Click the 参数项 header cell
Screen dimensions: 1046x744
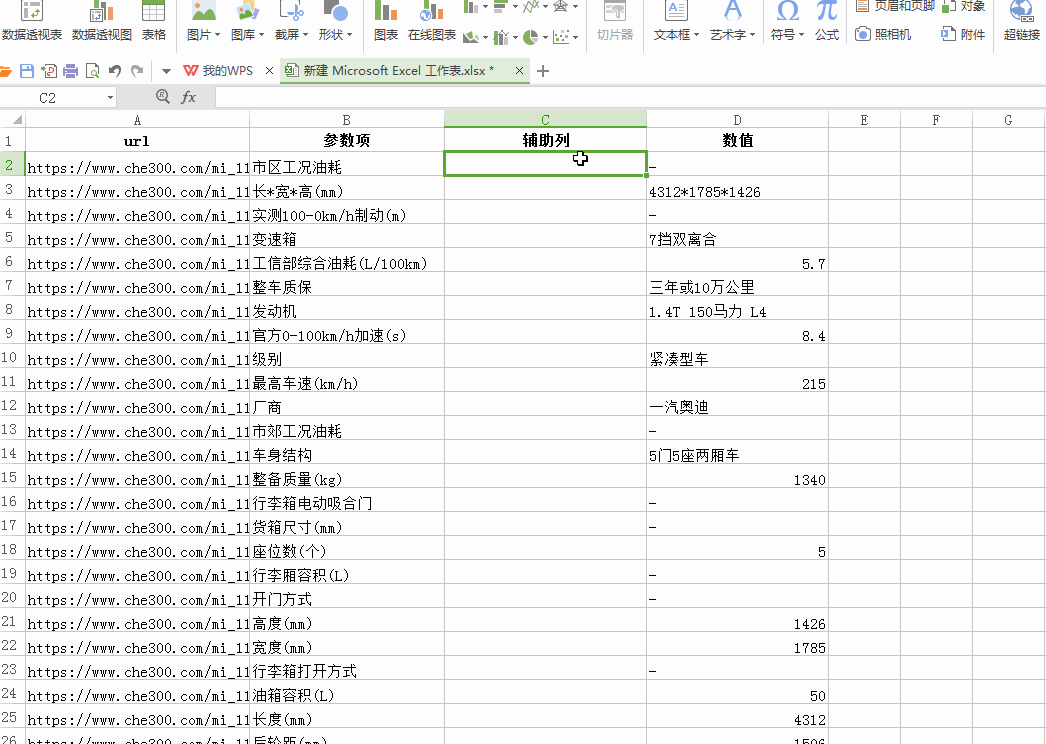point(346,140)
